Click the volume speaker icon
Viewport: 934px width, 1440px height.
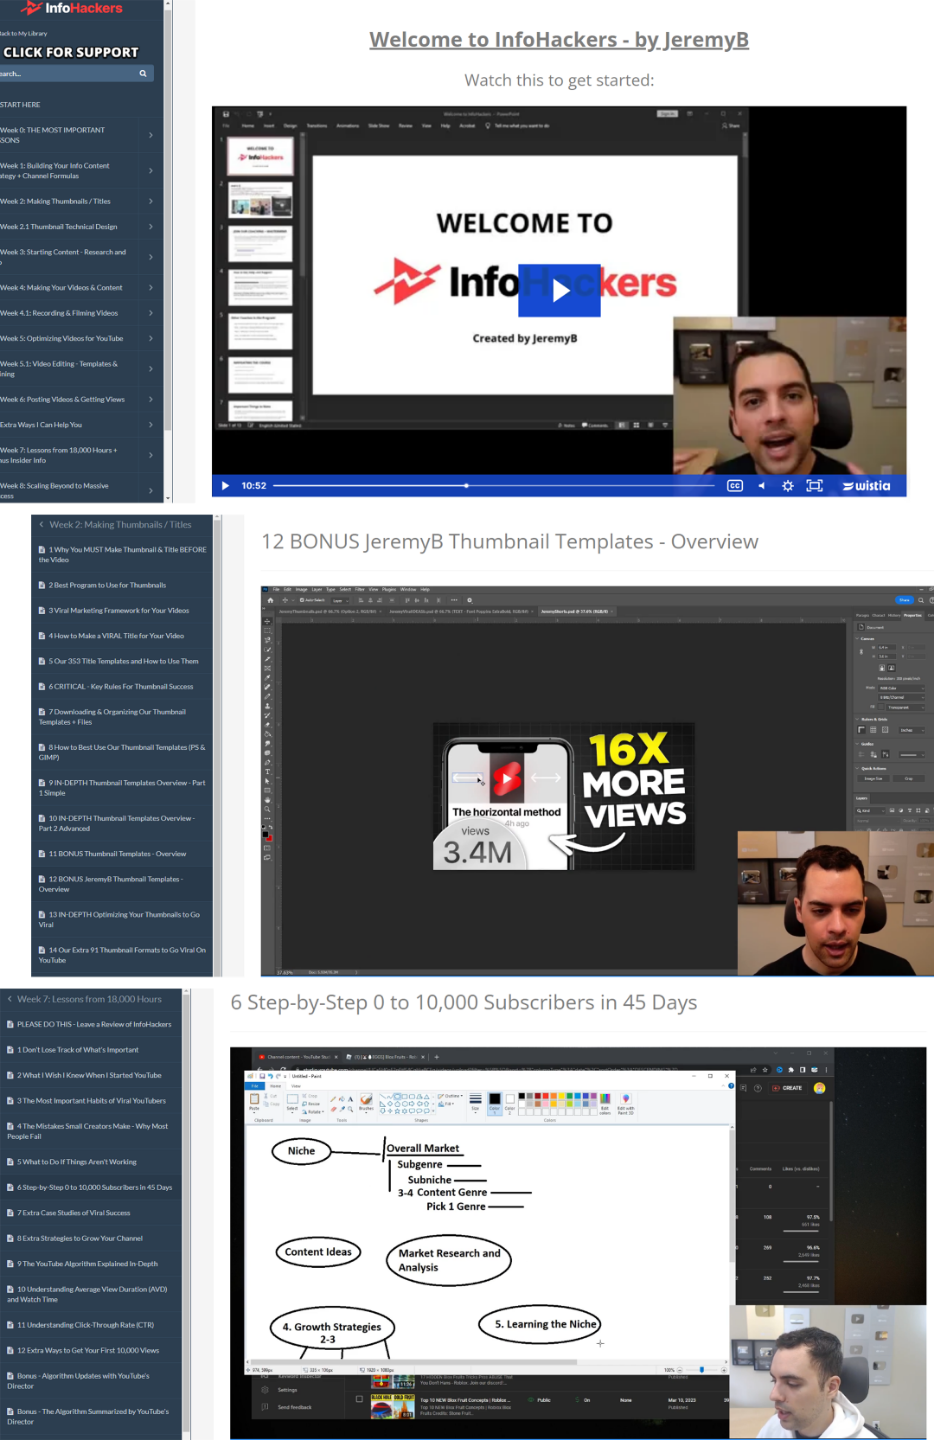[x=761, y=486]
